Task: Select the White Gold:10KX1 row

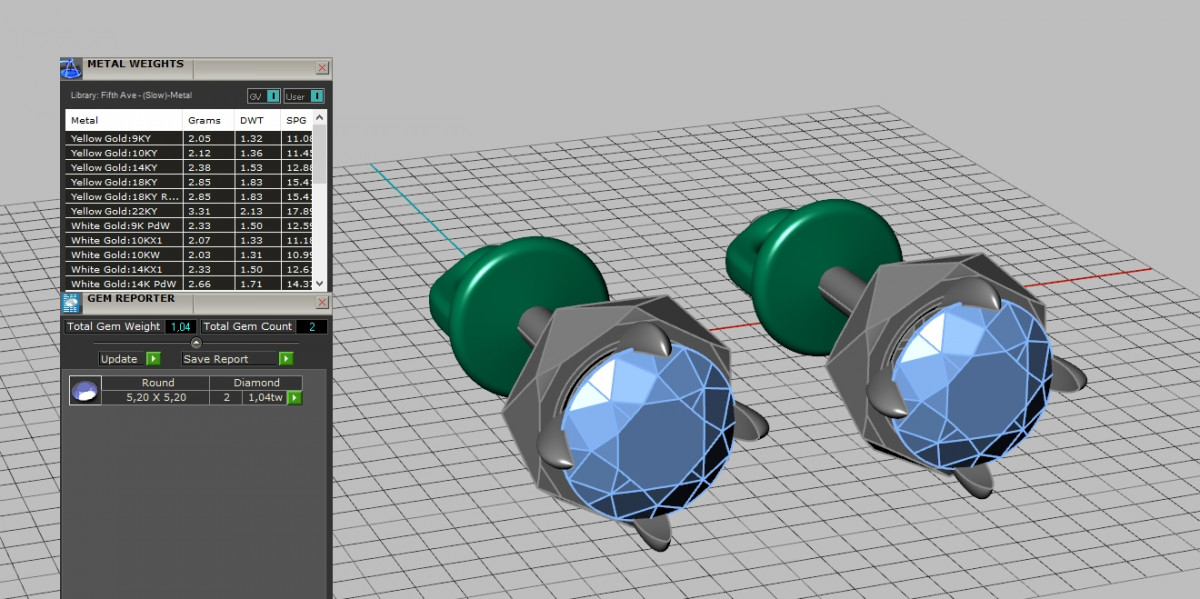Action: click(189, 240)
